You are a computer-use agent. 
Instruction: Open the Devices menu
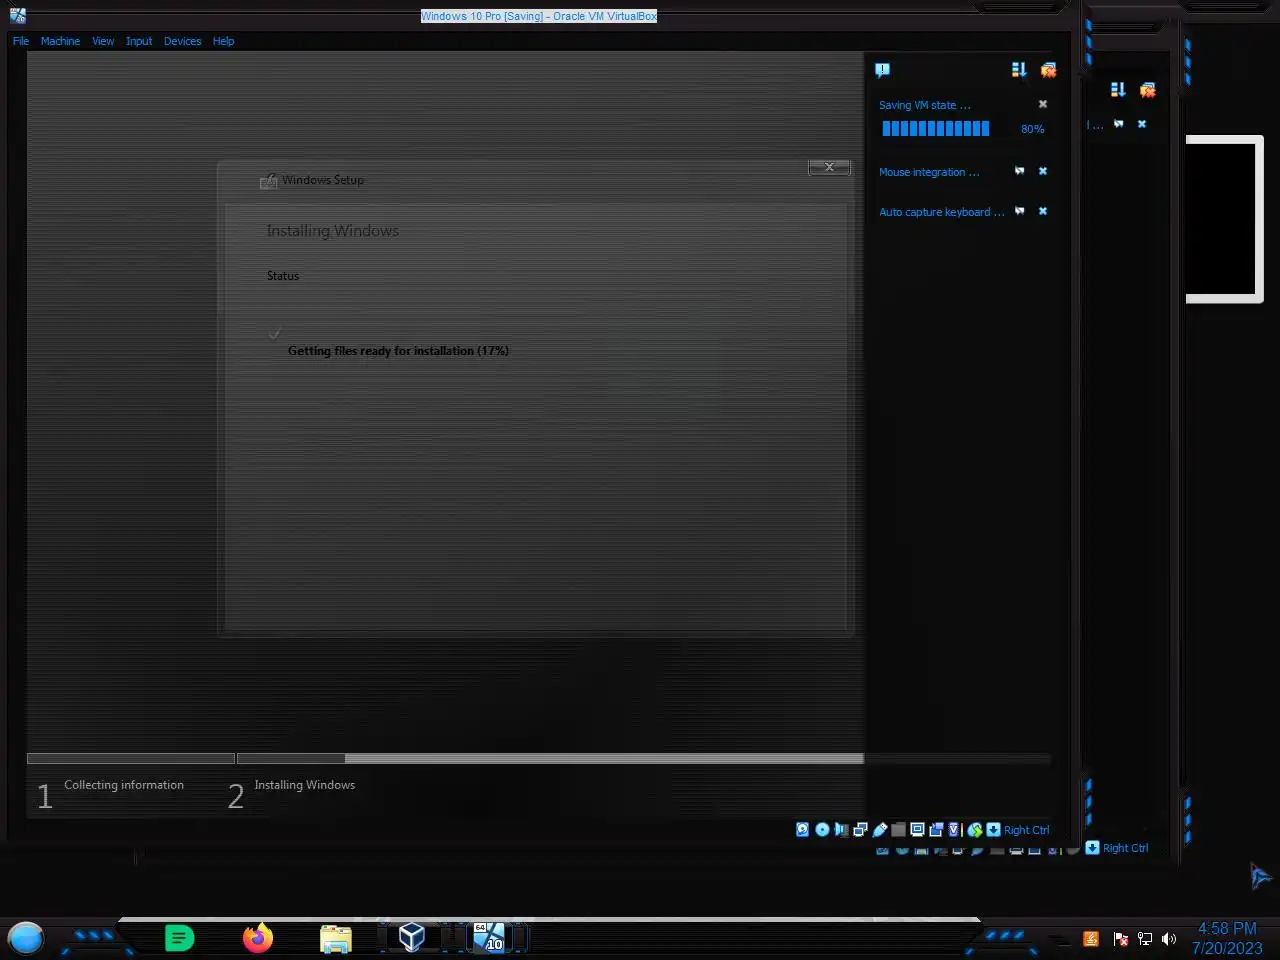click(182, 41)
